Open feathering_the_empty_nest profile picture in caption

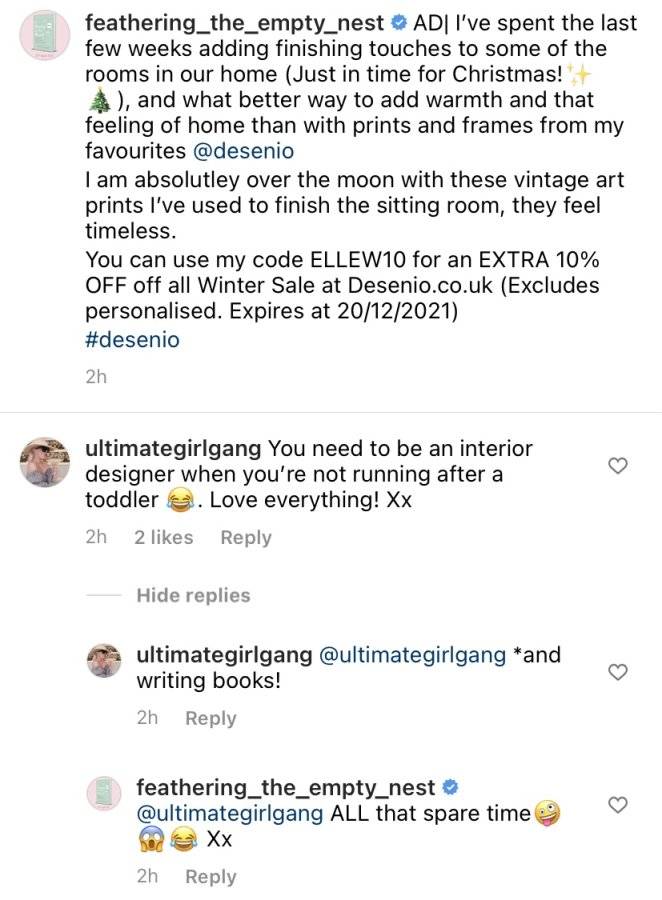(45, 35)
